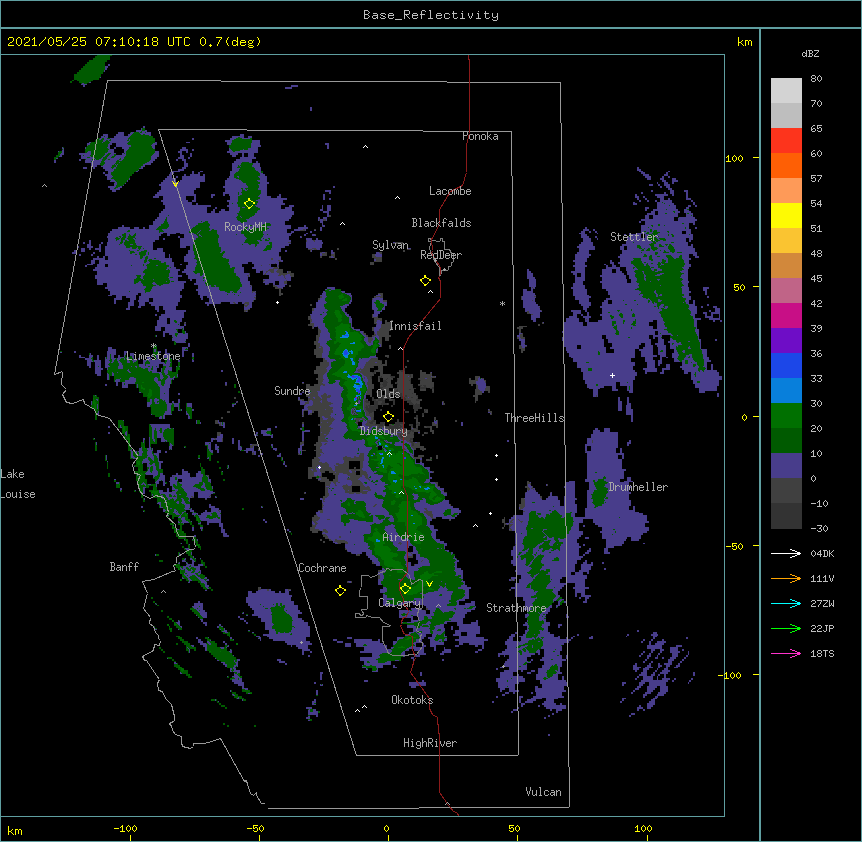
Task: Click the Drumheller label
Action: click(638, 487)
